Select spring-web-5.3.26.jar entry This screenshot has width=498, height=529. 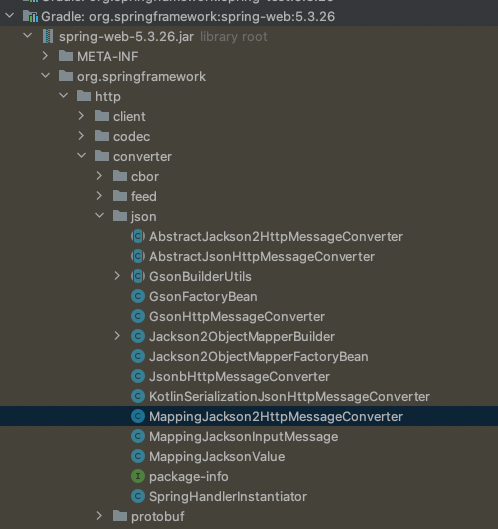(x=127, y=36)
